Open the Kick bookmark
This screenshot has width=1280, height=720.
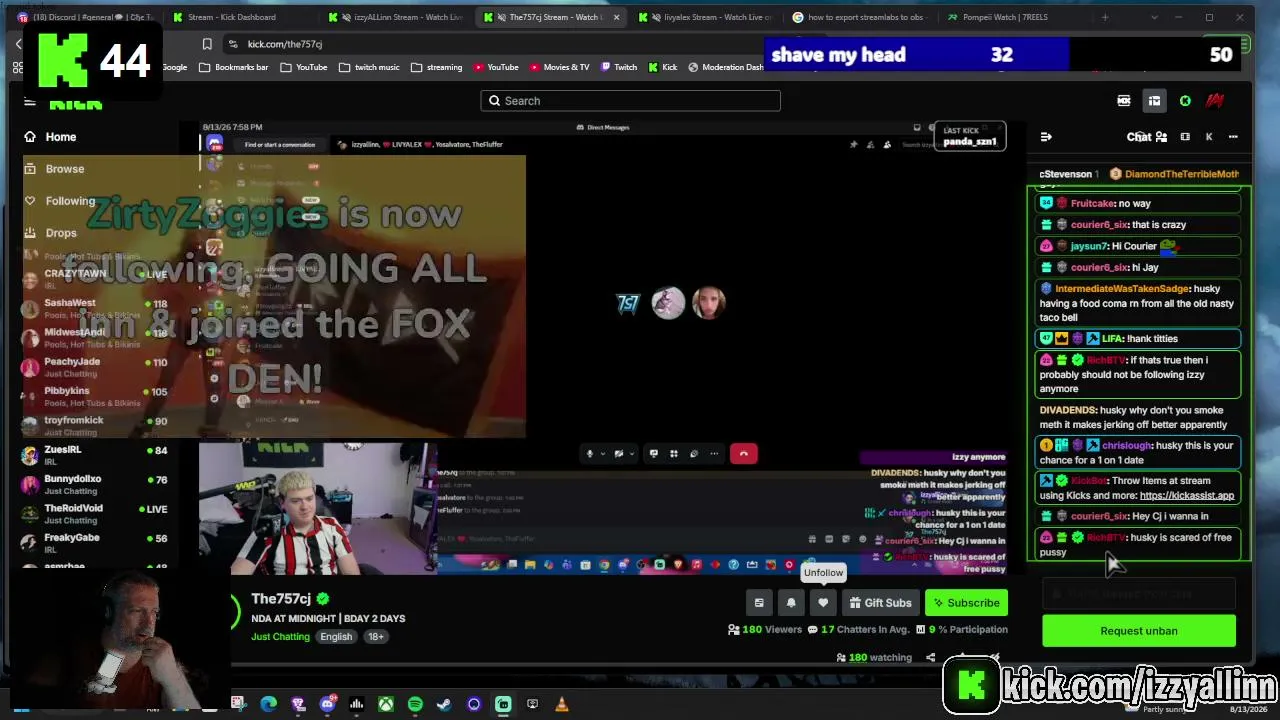point(663,67)
